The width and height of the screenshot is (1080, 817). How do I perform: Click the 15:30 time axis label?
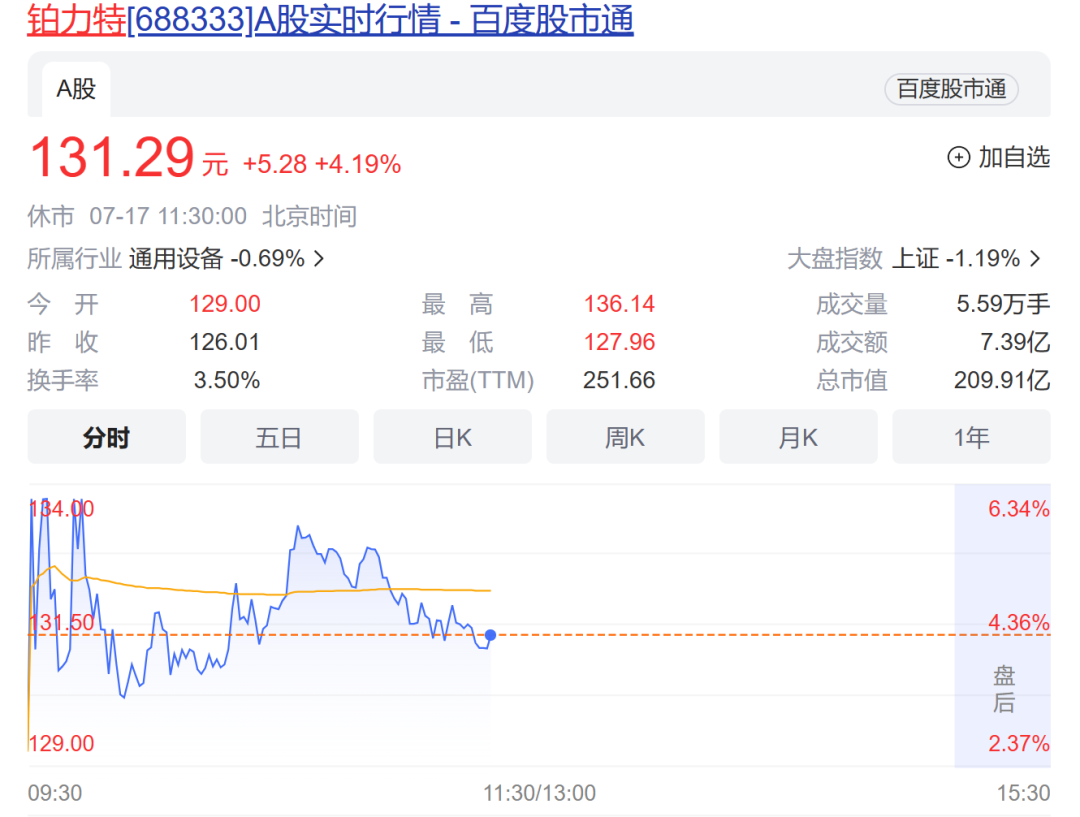1024,793
